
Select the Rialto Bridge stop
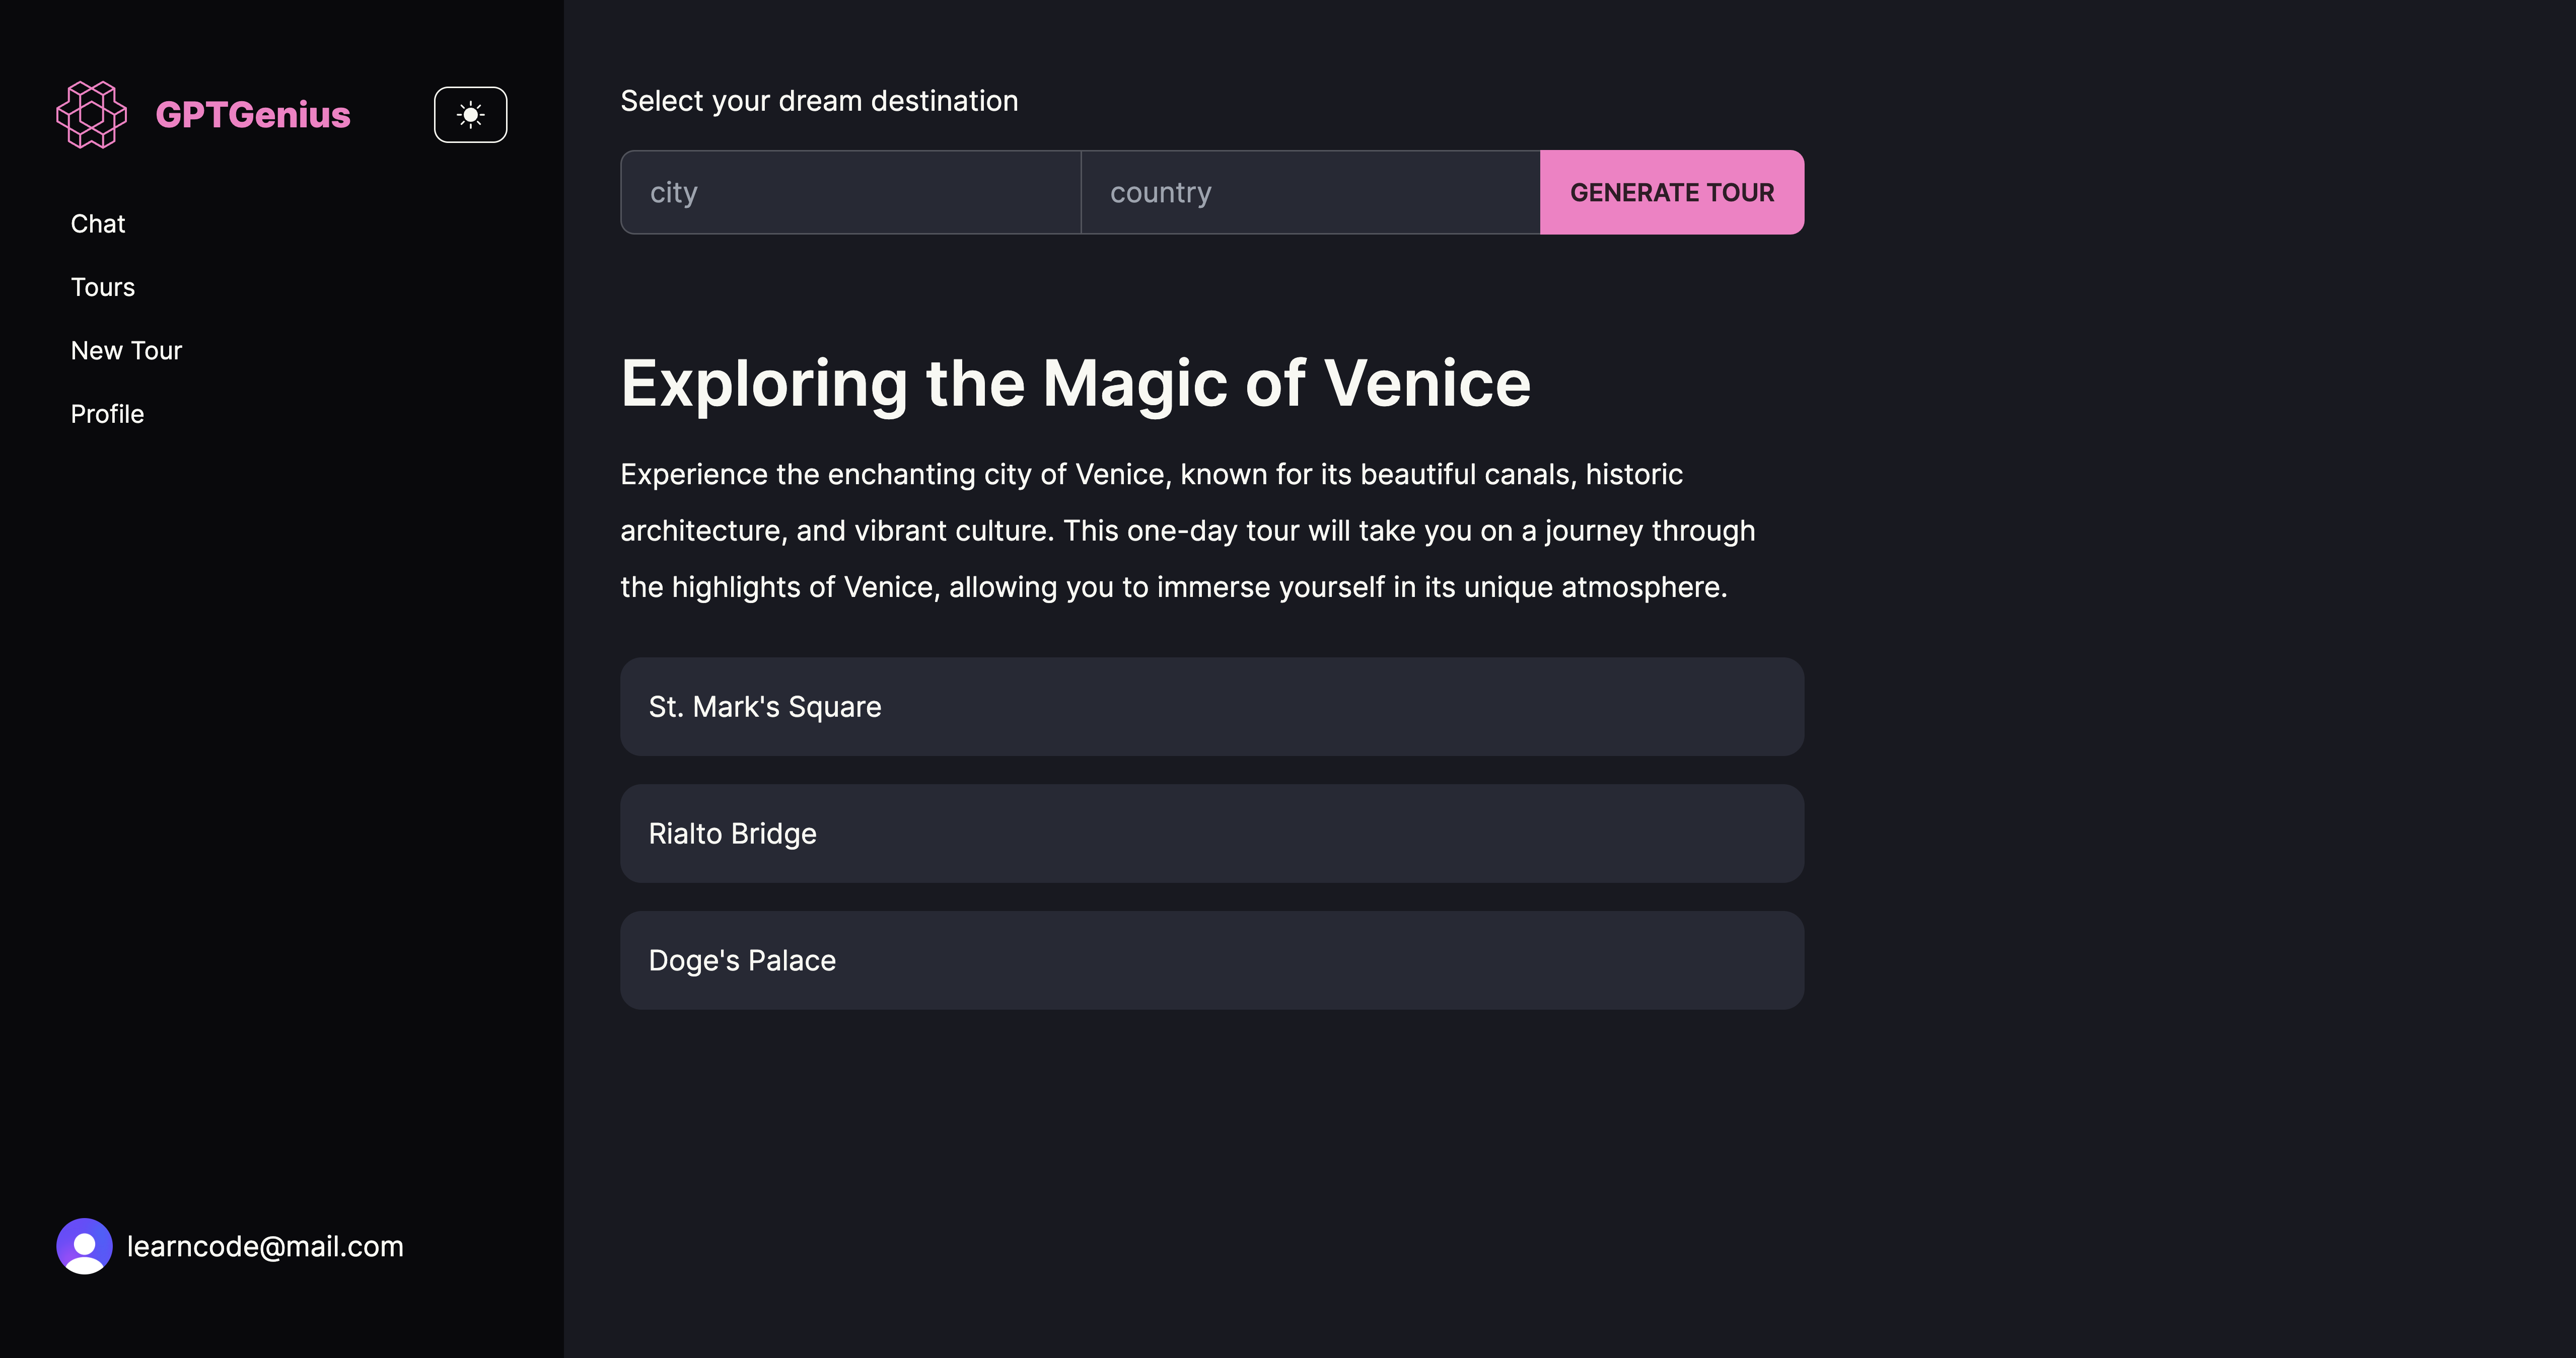(x=1212, y=834)
